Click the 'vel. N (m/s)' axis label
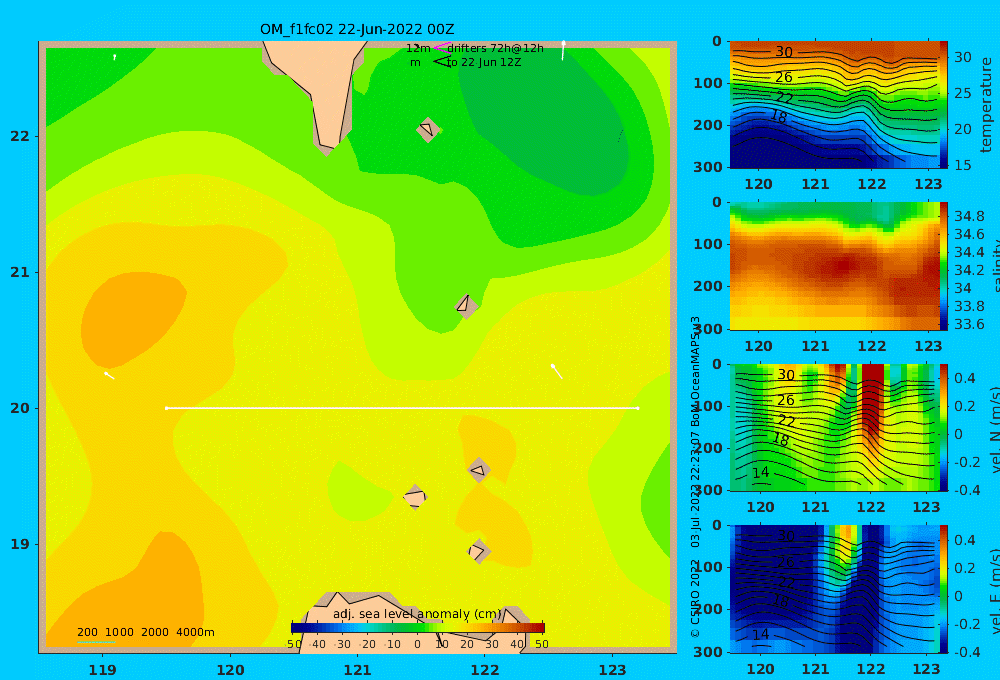 (994, 429)
